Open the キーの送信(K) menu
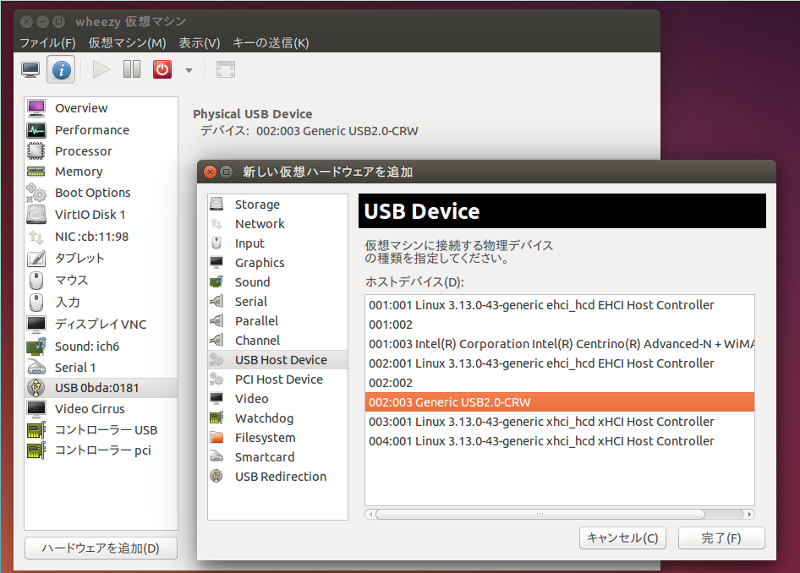800x573 pixels. [270, 43]
